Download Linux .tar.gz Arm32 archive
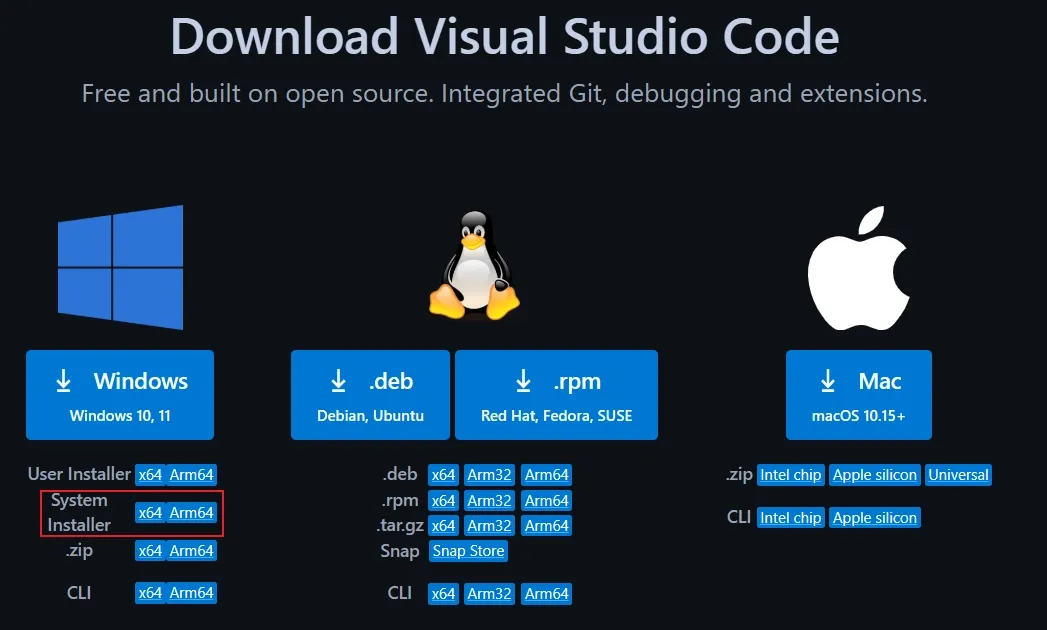Image resolution: width=1047 pixels, height=630 pixels. coord(489,526)
